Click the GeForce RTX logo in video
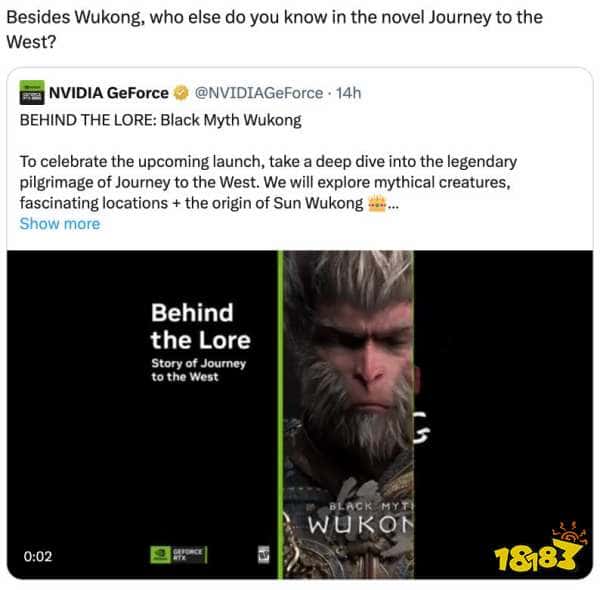The width and height of the screenshot is (600, 590). [x=179, y=554]
